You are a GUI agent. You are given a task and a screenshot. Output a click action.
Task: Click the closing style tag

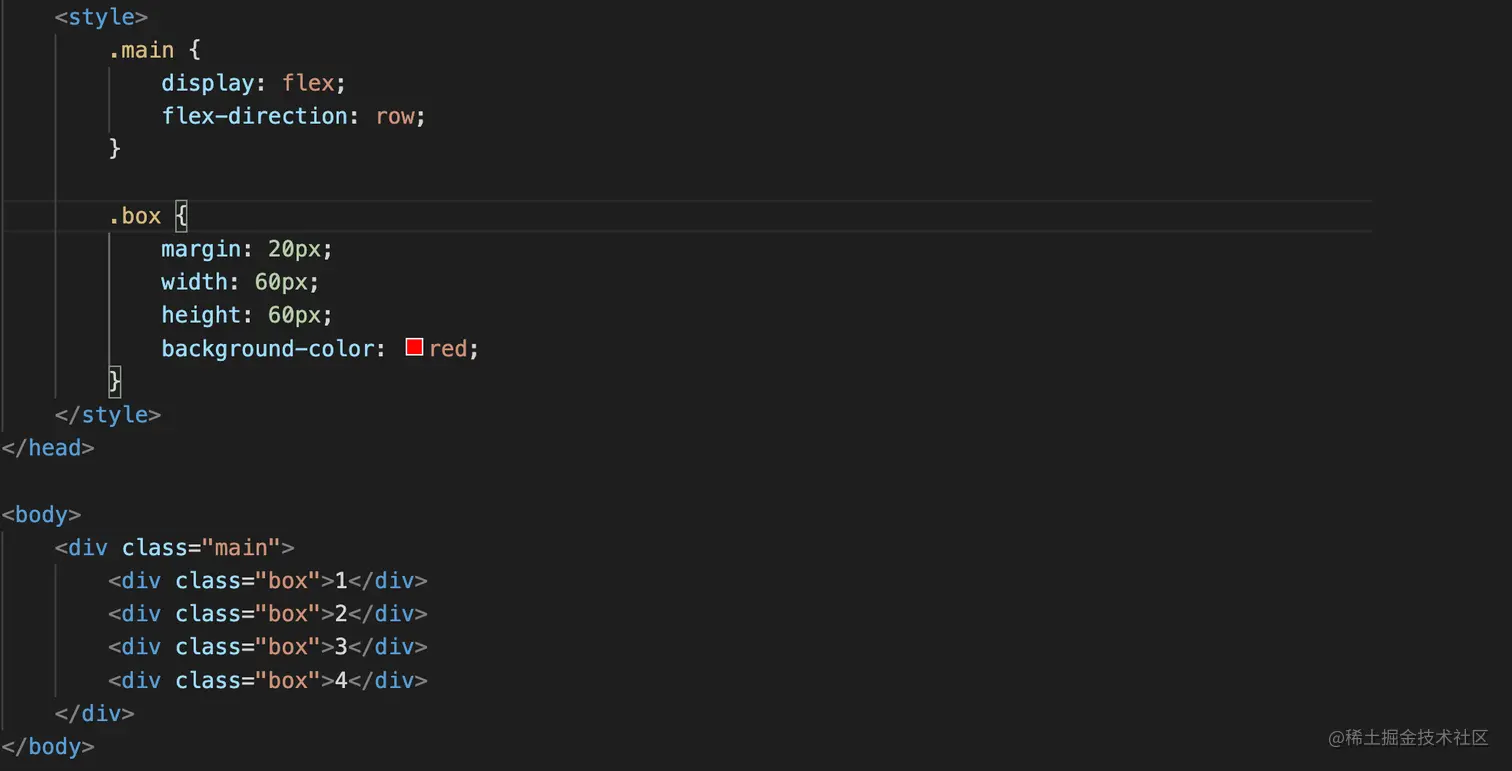tap(108, 414)
